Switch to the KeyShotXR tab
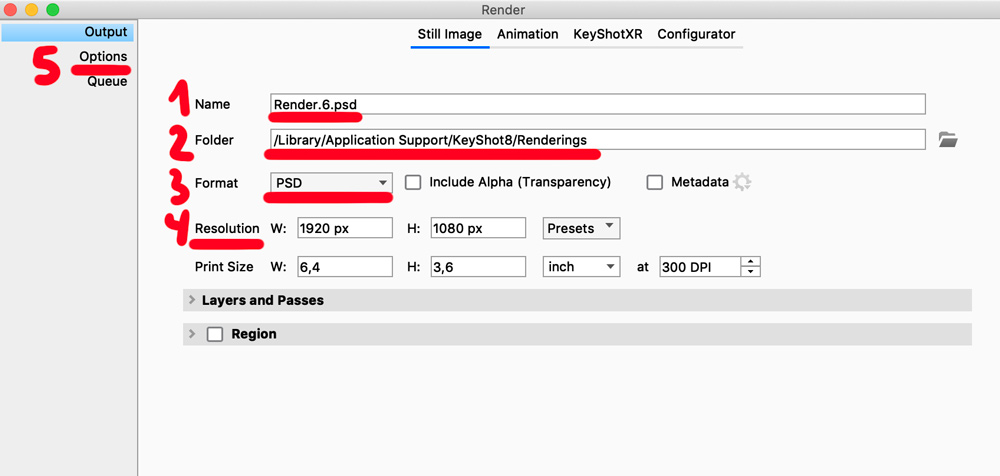Viewport: 1000px width, 476px height. [x=608, y=34]
